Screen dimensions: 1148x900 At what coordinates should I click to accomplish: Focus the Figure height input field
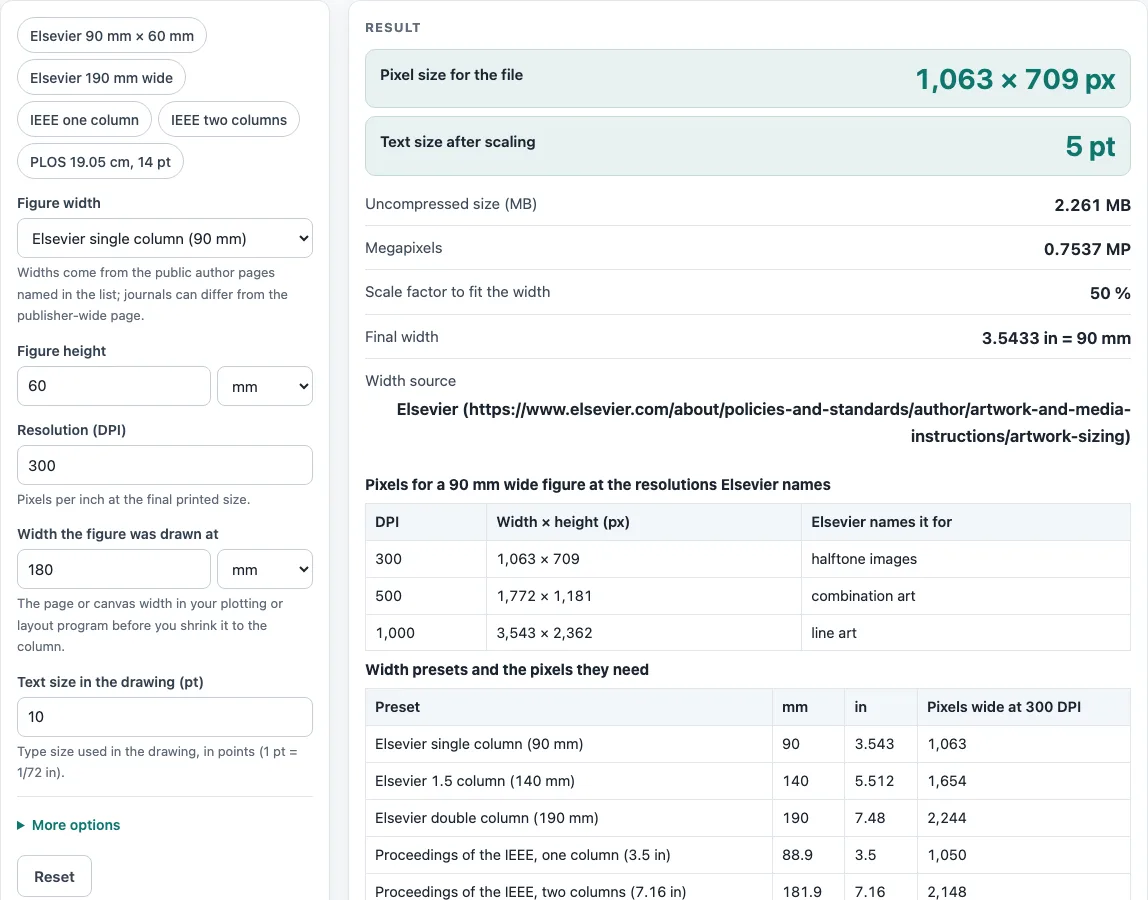pyautogui.click(x=113, y=386)
